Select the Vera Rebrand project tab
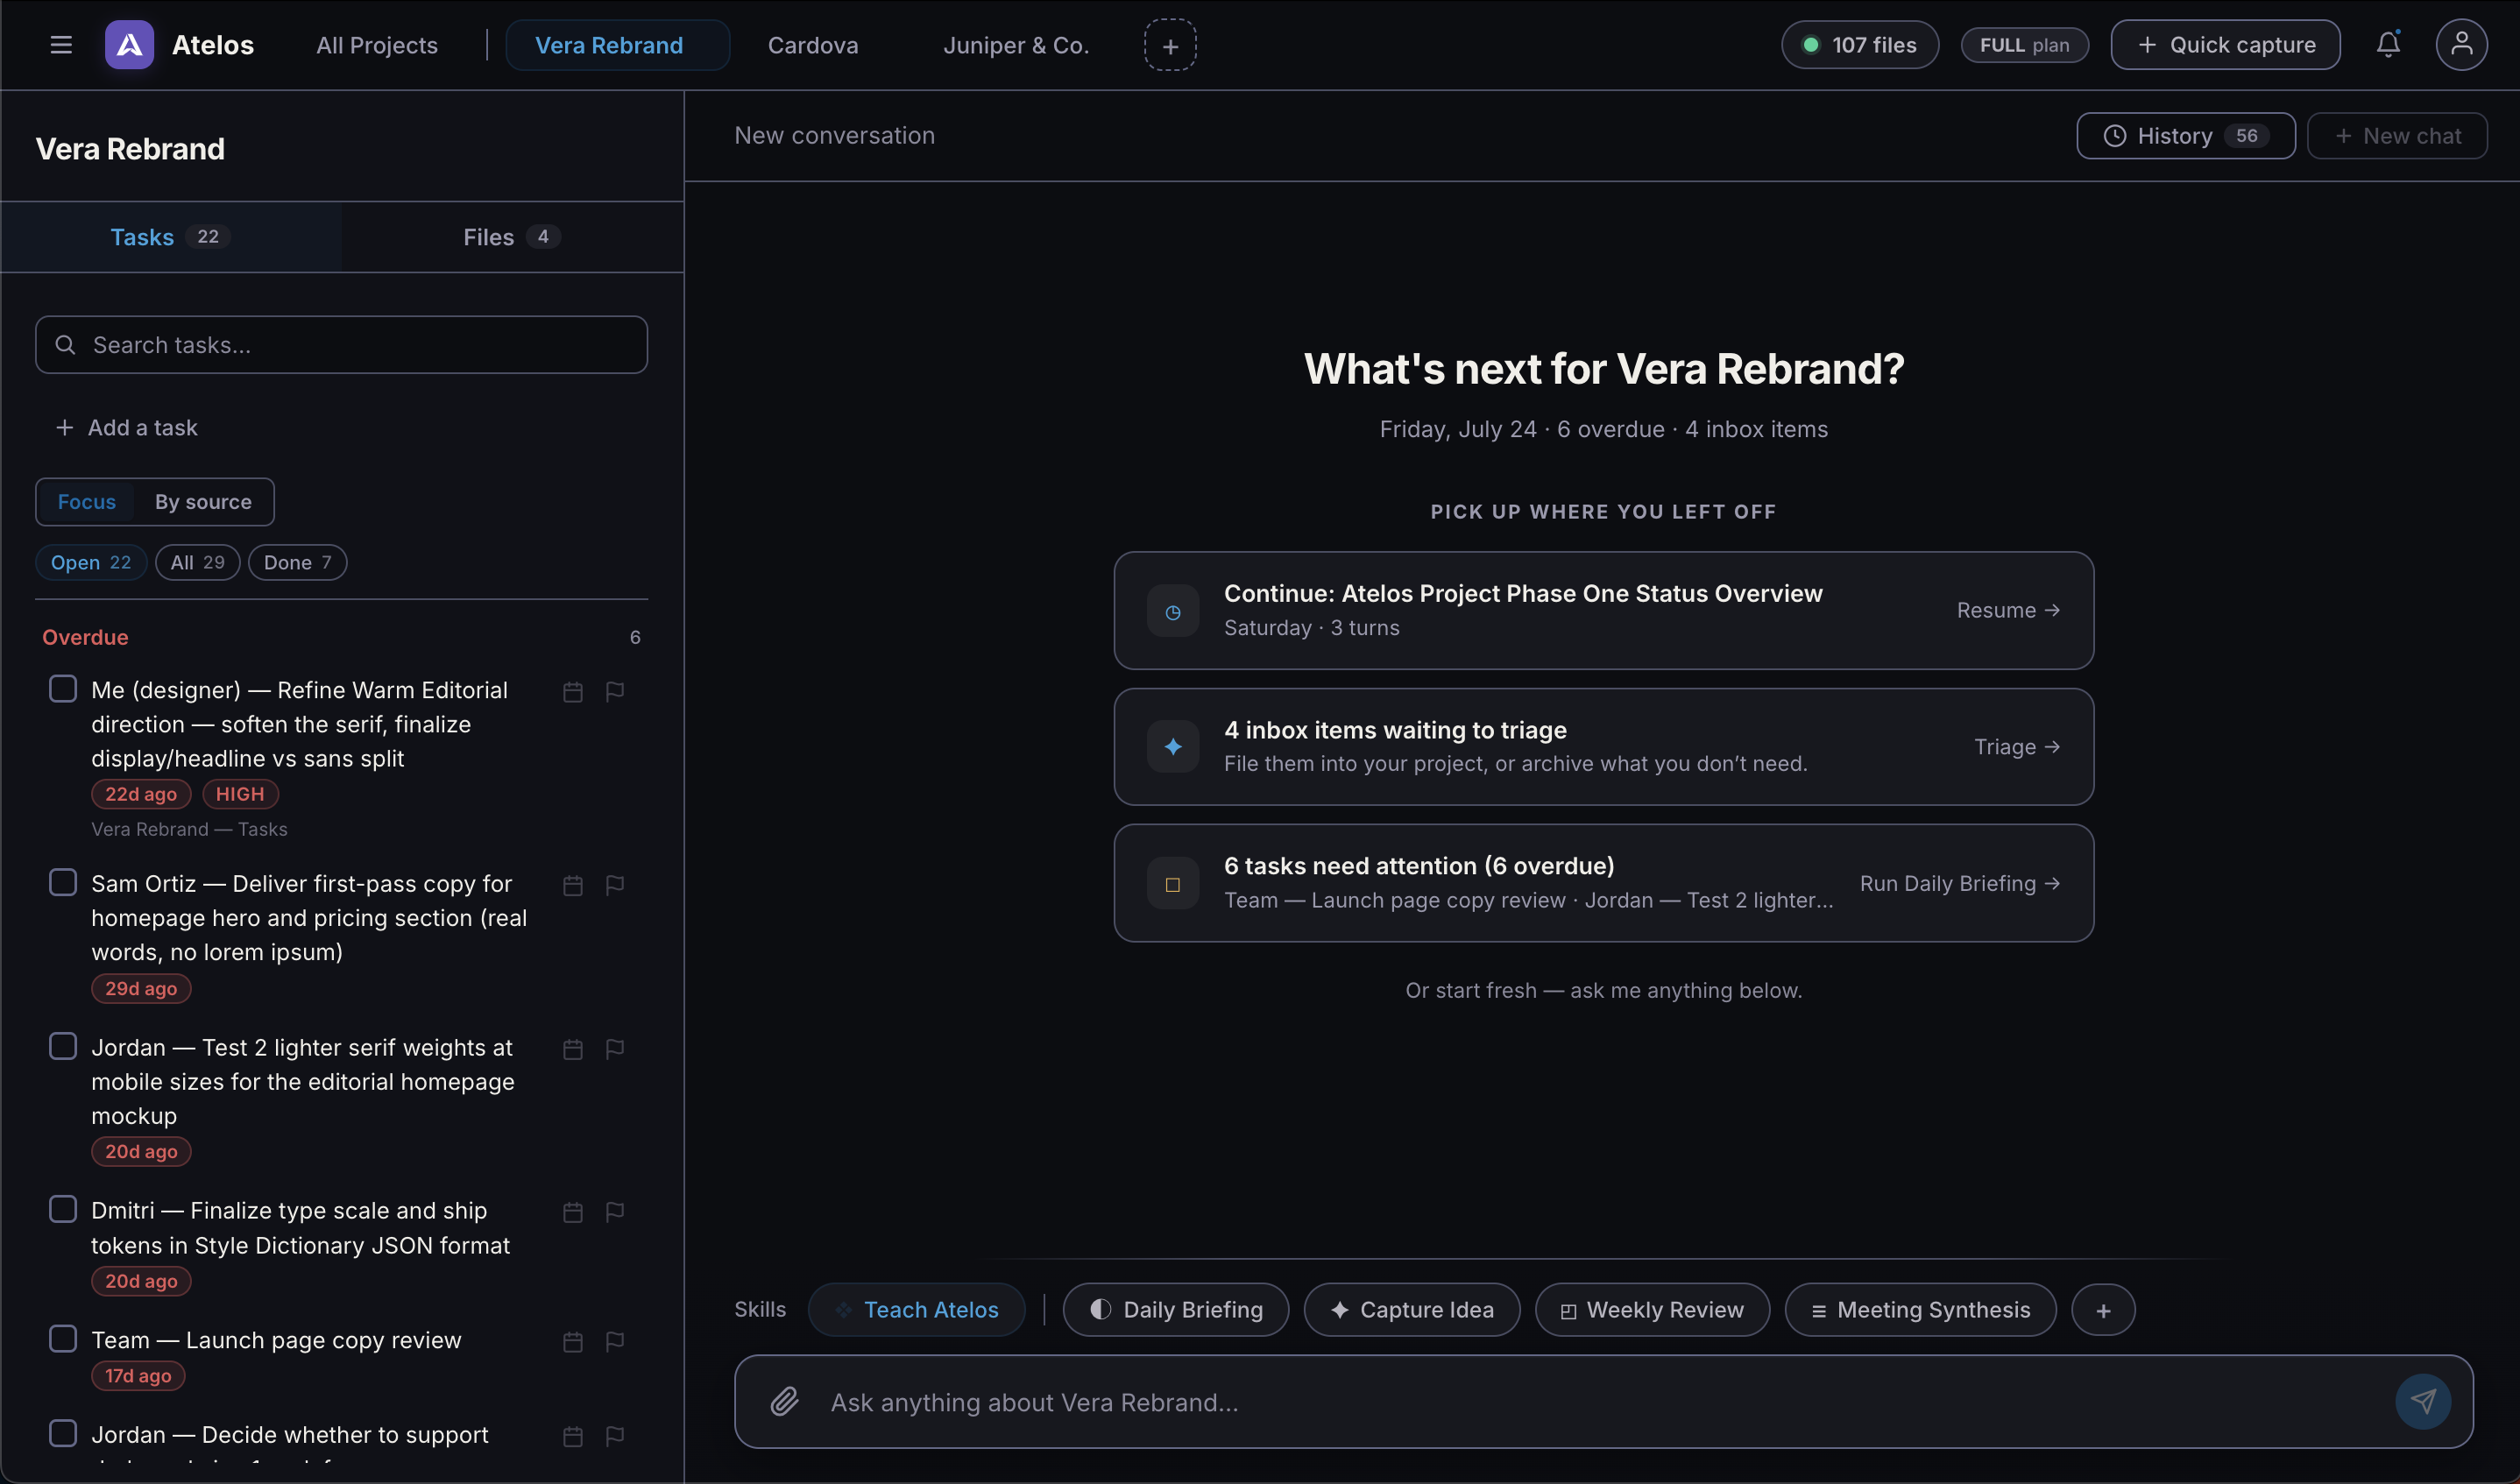The height and width of the screenshot is (1484, 2520). 617,45
